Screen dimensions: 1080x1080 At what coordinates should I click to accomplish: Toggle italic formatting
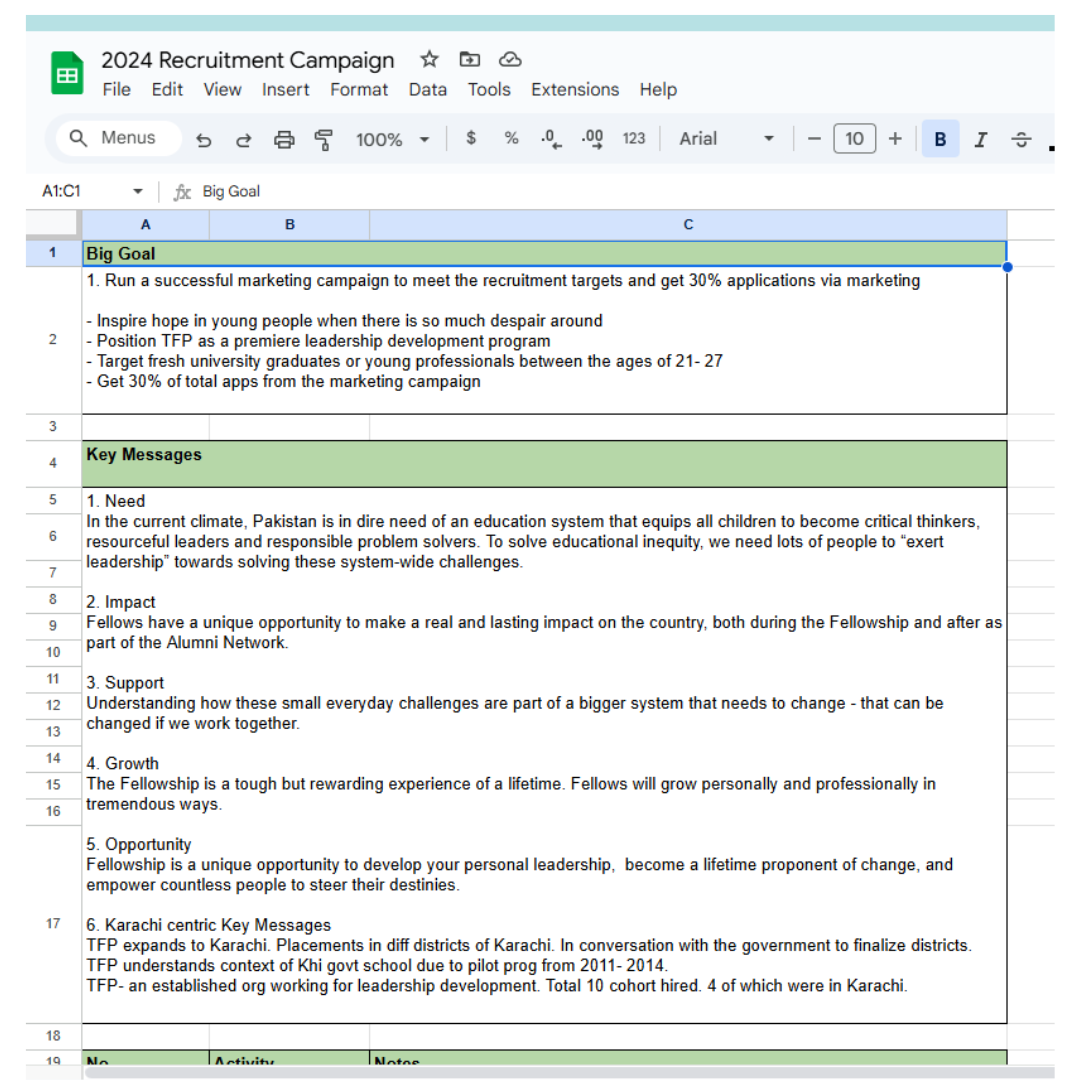(x=981, y=140)
